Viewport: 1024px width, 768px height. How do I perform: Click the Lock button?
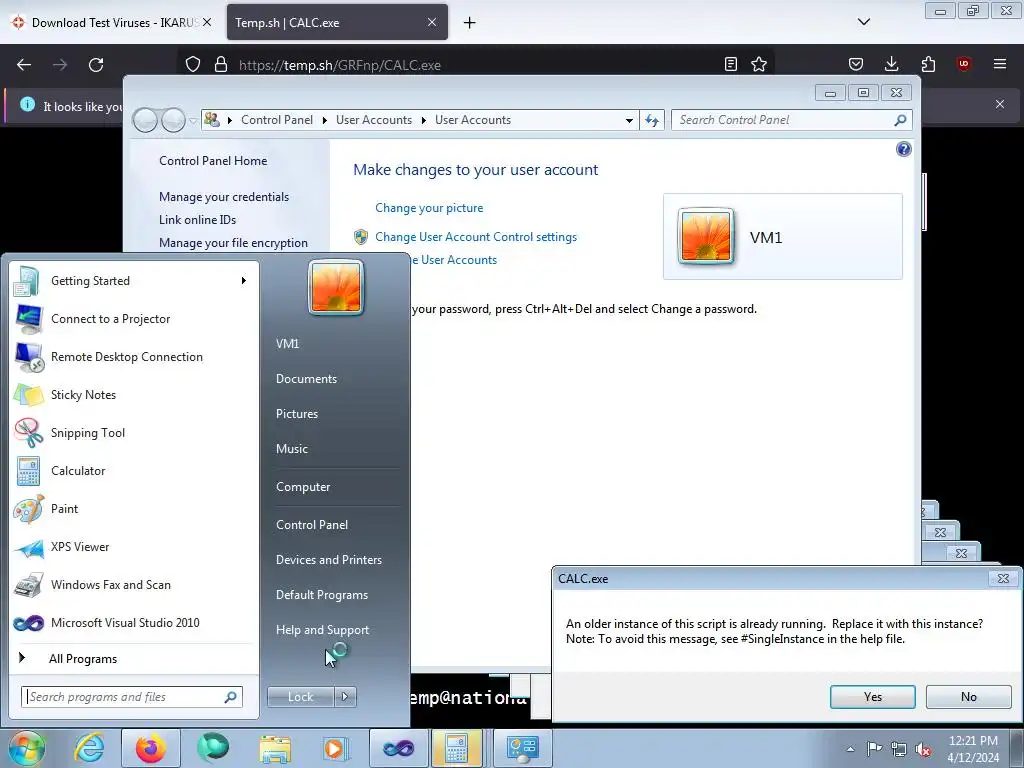(301, 697)
